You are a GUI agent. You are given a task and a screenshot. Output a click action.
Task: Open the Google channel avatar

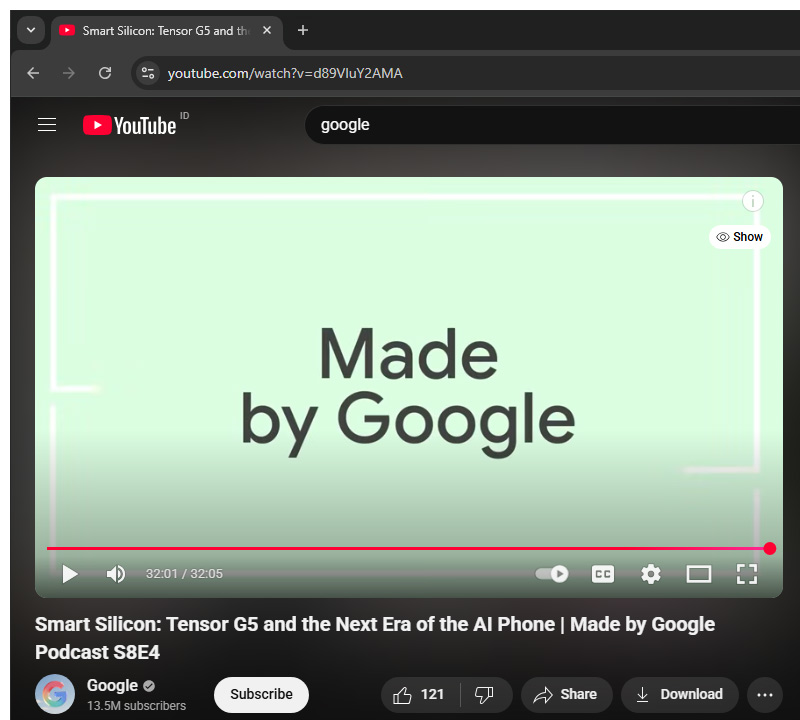[x=55, y=694]
